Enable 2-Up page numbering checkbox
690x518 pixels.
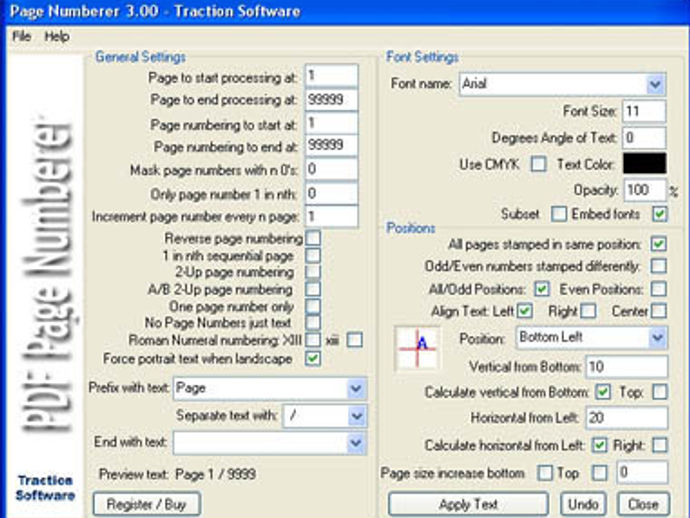pyautogui.click(x=313, y=272)
